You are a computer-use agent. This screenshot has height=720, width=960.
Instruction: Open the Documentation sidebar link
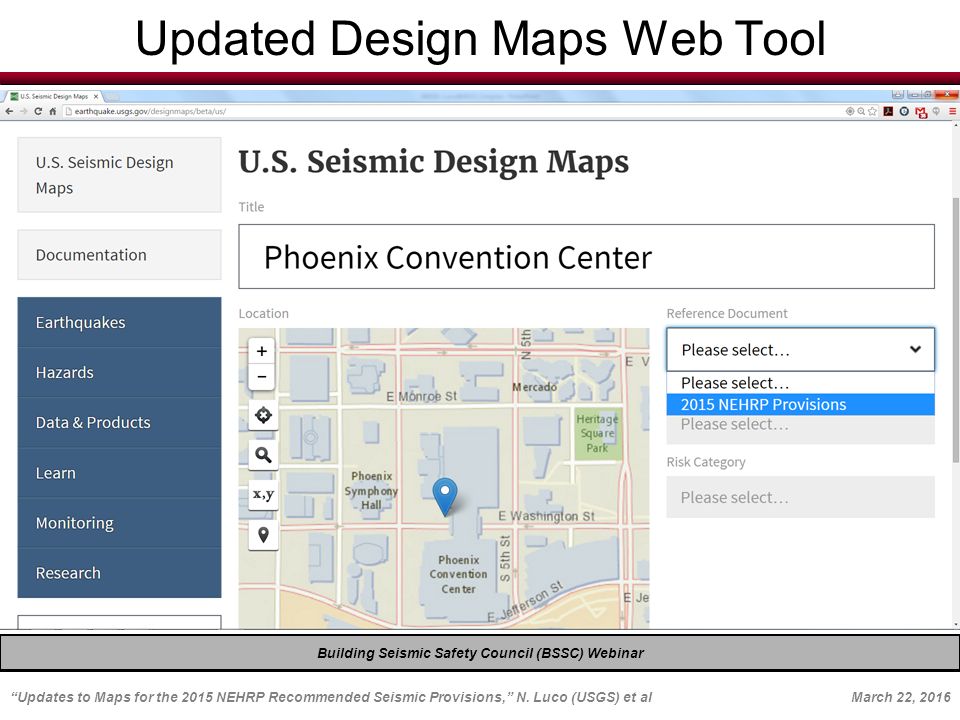(x=119, y=255)
